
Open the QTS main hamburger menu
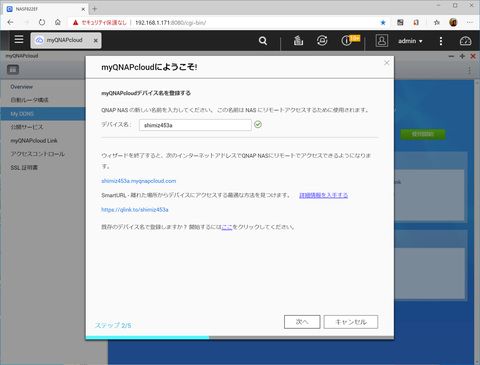click(19, 40)
